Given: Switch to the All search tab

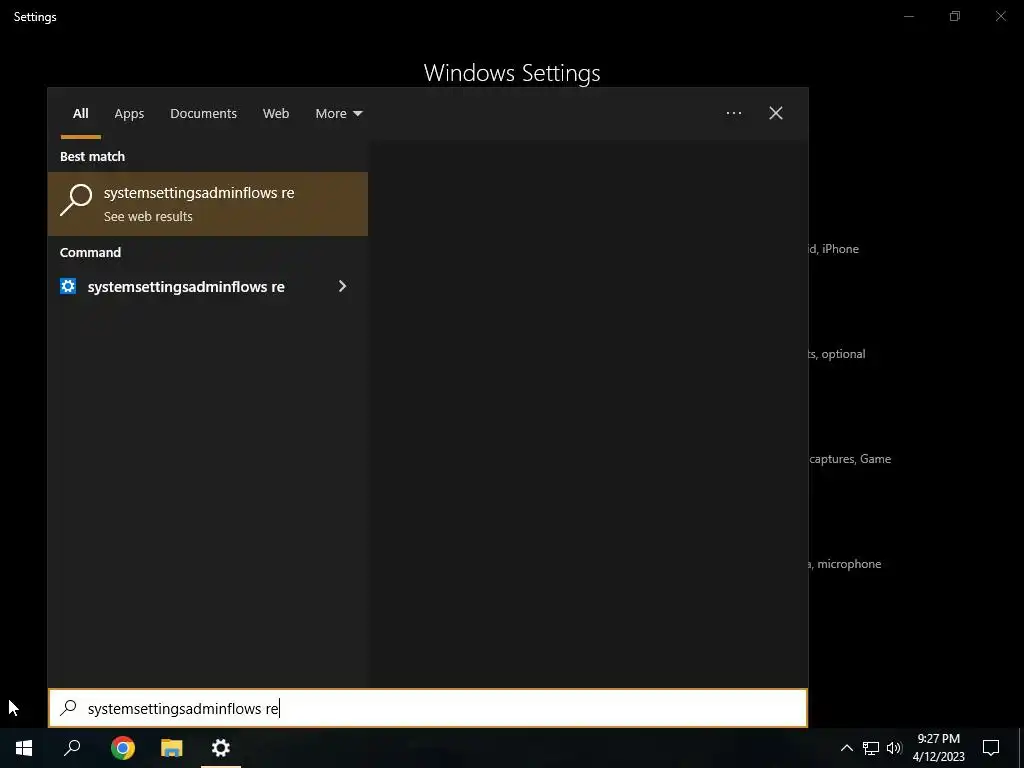Looking at the screenshot, I should point(80,114).
